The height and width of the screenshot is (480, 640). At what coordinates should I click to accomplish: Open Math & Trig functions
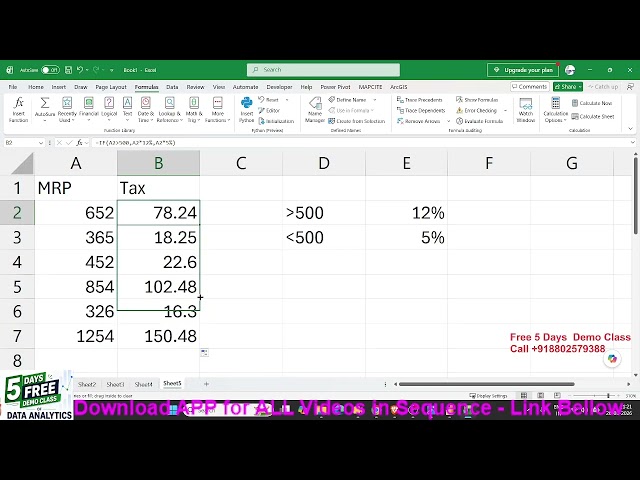point(194,109)
